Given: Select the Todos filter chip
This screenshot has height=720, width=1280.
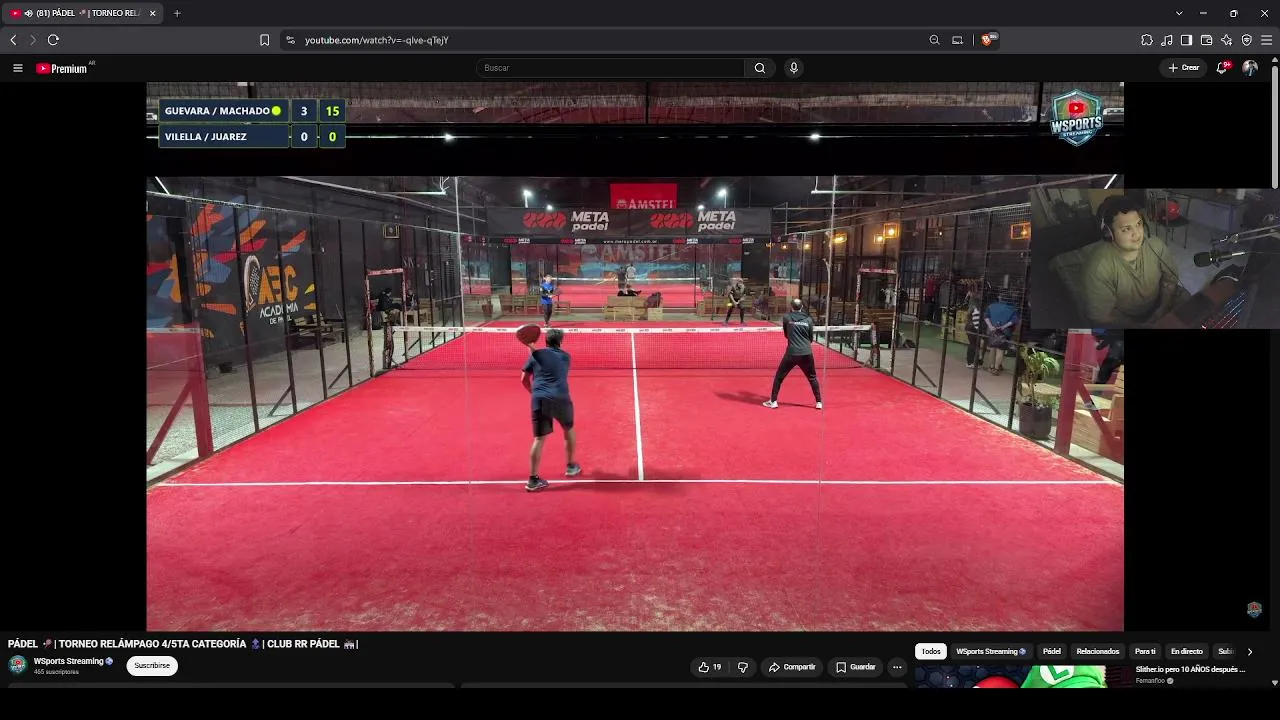Looking at the screenshot, I should [931, 651].
